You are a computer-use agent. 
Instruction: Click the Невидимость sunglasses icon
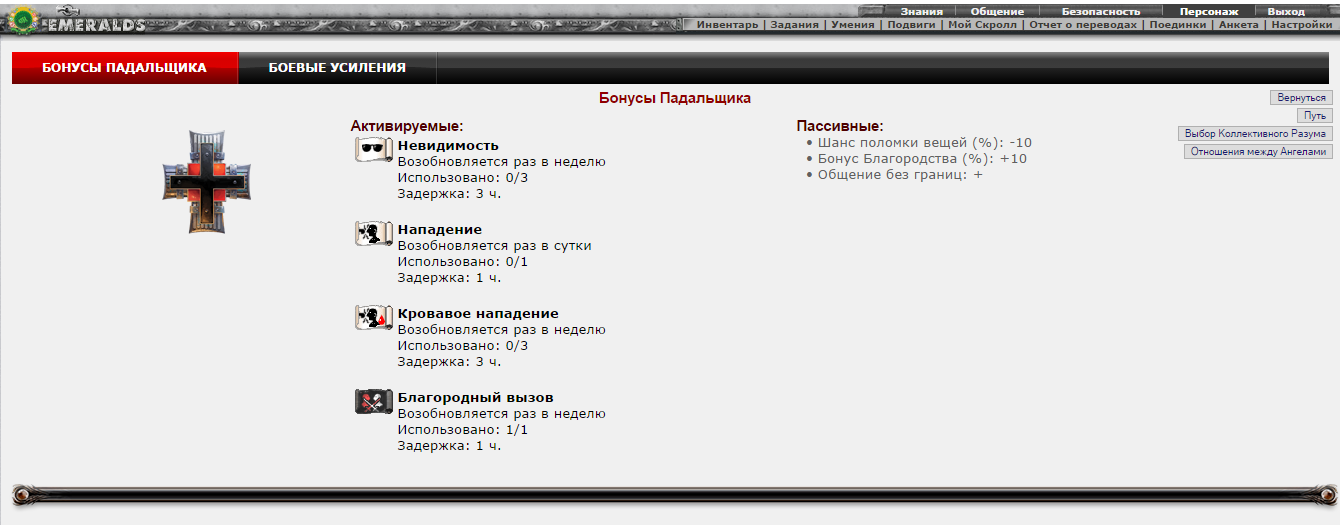click(372, 150)
